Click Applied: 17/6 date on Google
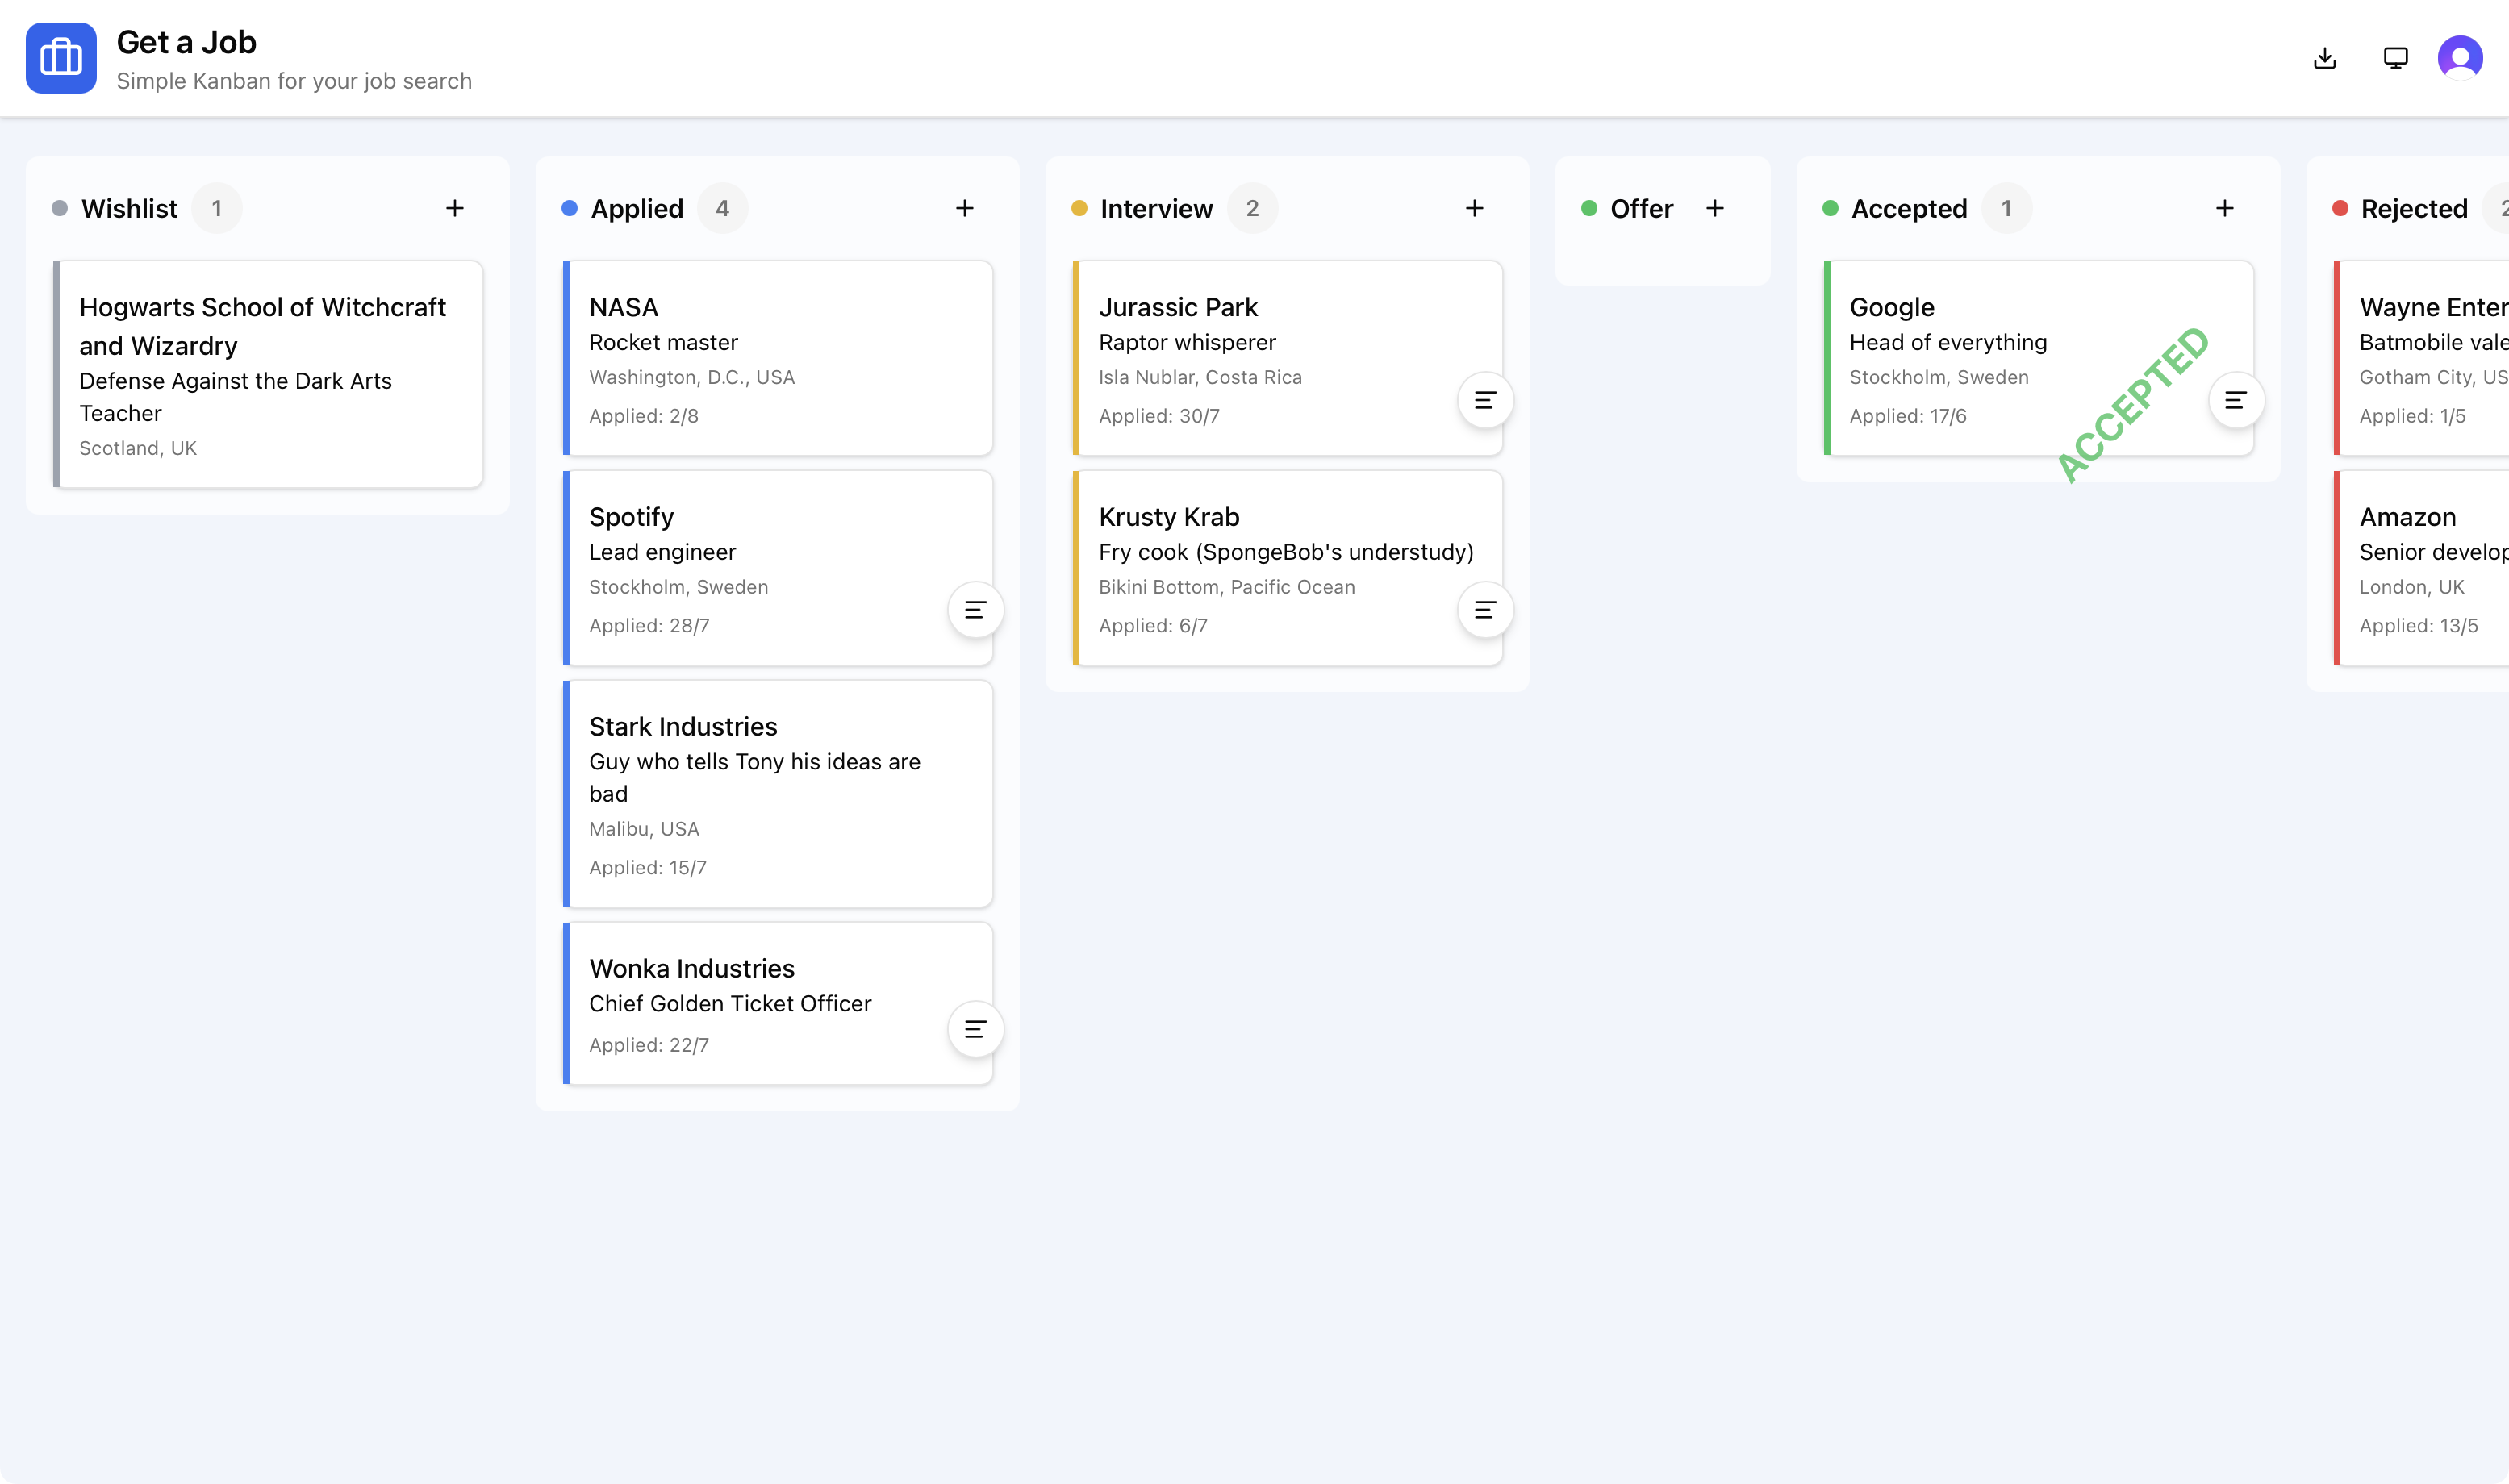Viewport: 2509px width, 1484px height. [x=1908, y=416]
